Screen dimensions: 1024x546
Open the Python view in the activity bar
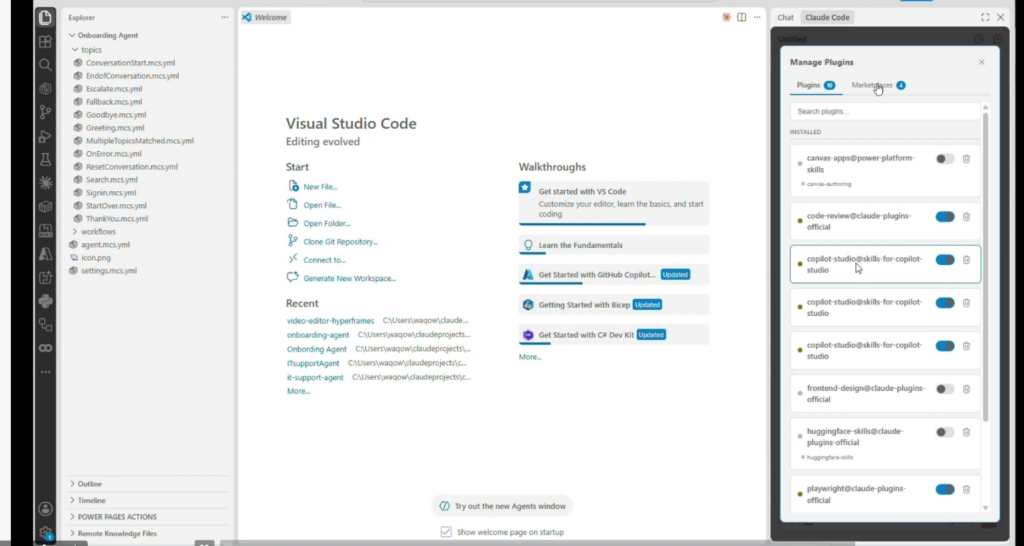click(45, 301)
